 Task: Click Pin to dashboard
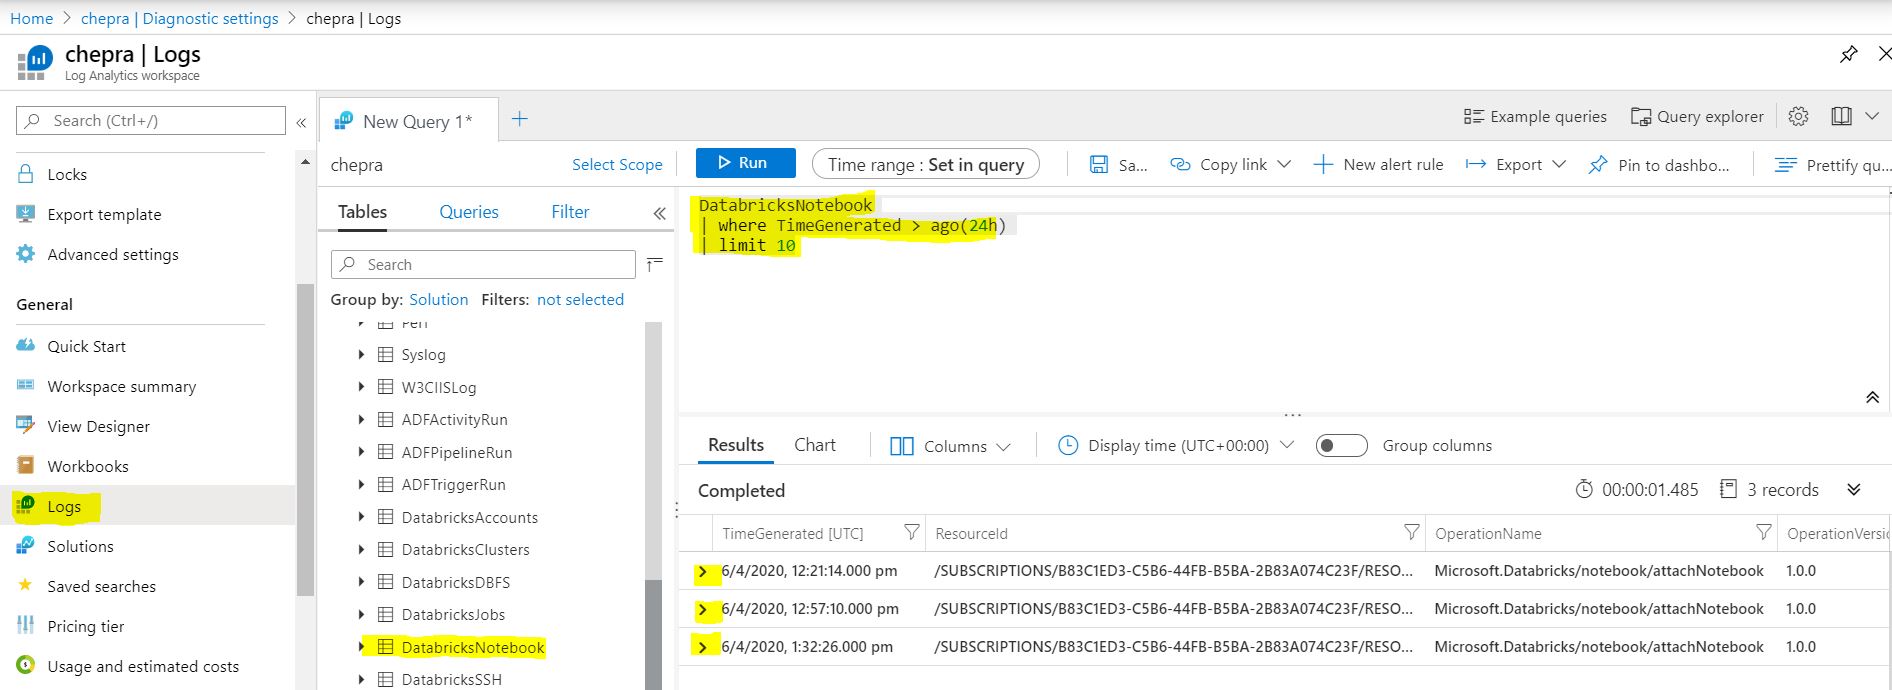(1659, 165)
